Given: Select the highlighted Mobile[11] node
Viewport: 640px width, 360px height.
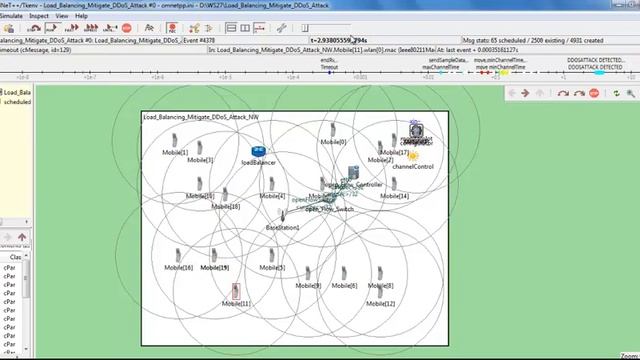Looking at the screenshot, I should [x=236, y=291].
